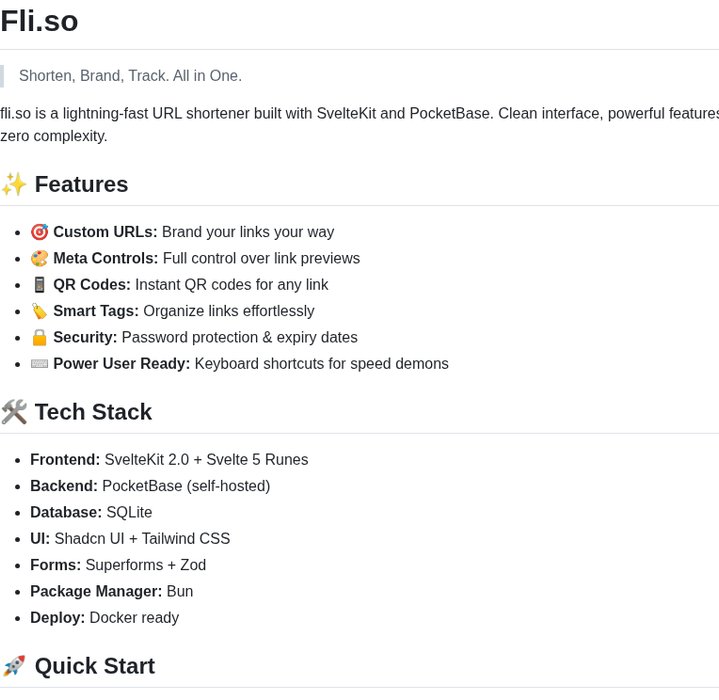The height and width of the screenshot is (700, 719).
Task: Click the phone emoji before QR Codes
Action: coord(39,285)
